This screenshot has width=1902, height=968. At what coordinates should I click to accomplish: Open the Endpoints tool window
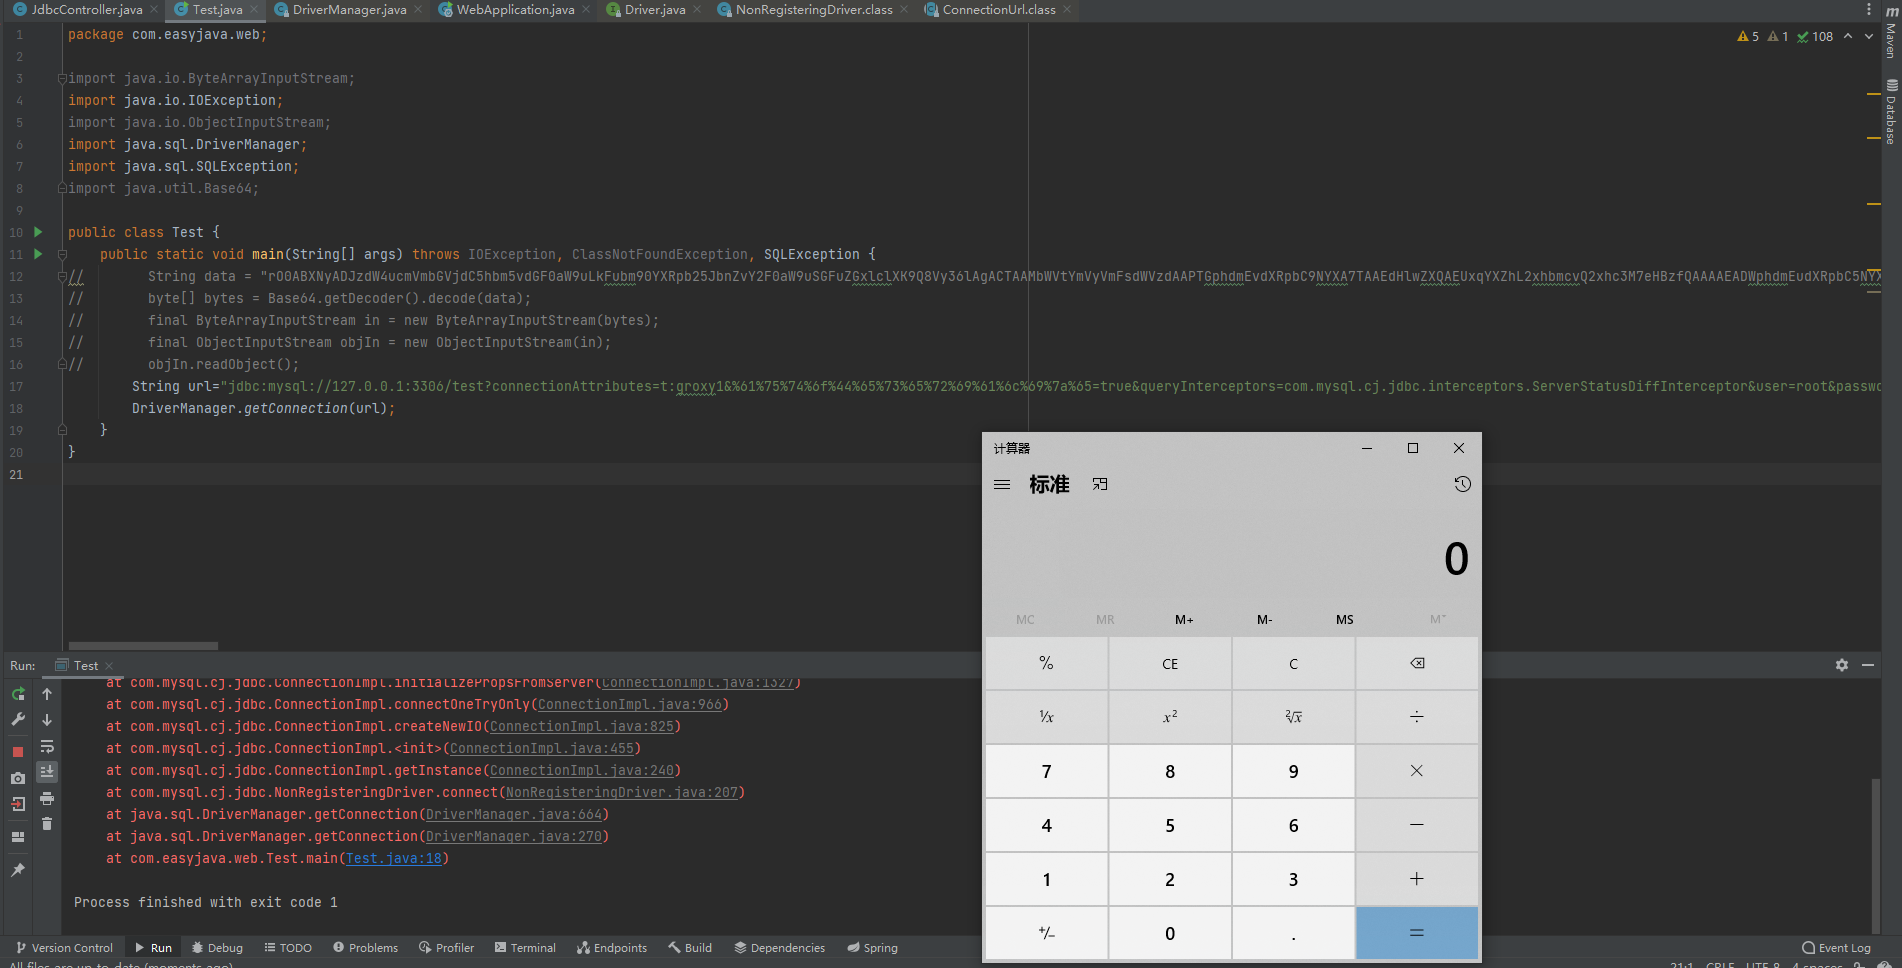tap(612, 948)
